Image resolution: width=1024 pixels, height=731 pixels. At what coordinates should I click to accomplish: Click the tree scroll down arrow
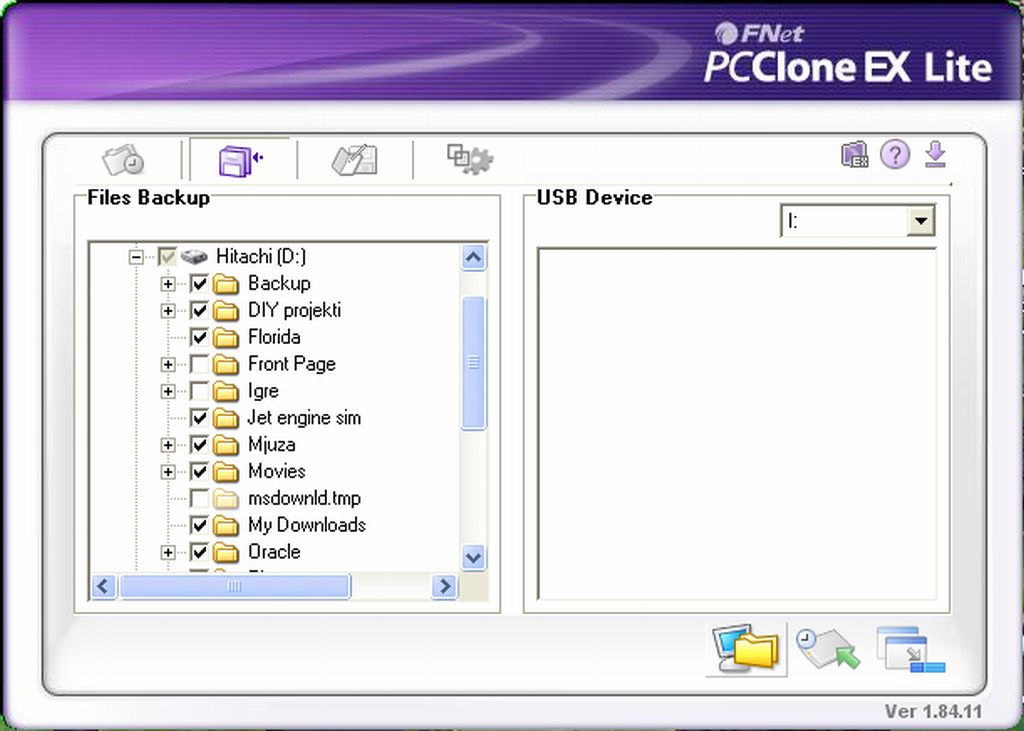[473, 558]
